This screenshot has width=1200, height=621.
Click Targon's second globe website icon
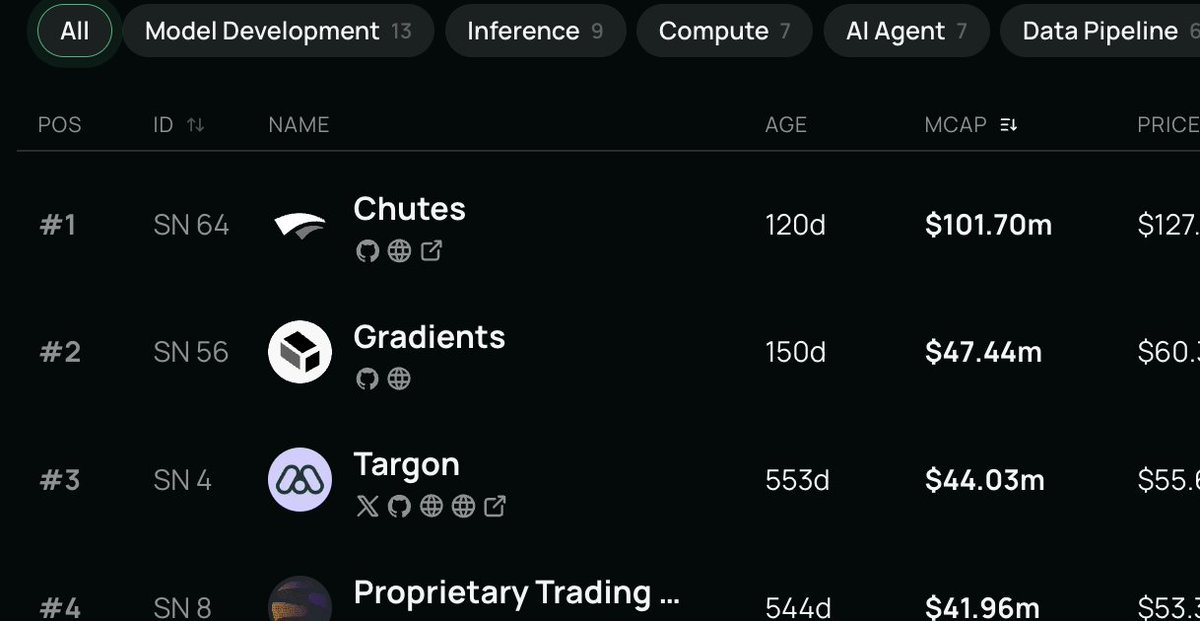462,506
